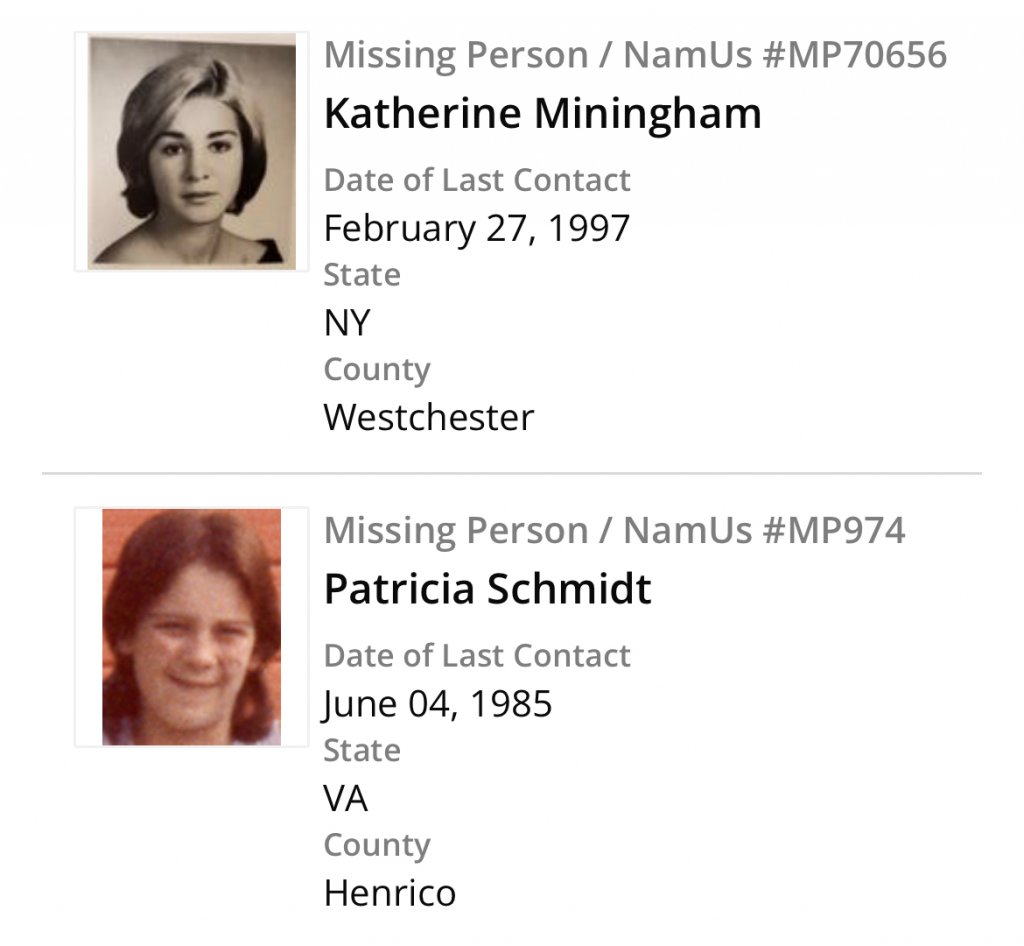Open Katherine Miningham's black-and-white photo
The width and height of the screenshot is (1024, 946).
[x=192, y=151]
